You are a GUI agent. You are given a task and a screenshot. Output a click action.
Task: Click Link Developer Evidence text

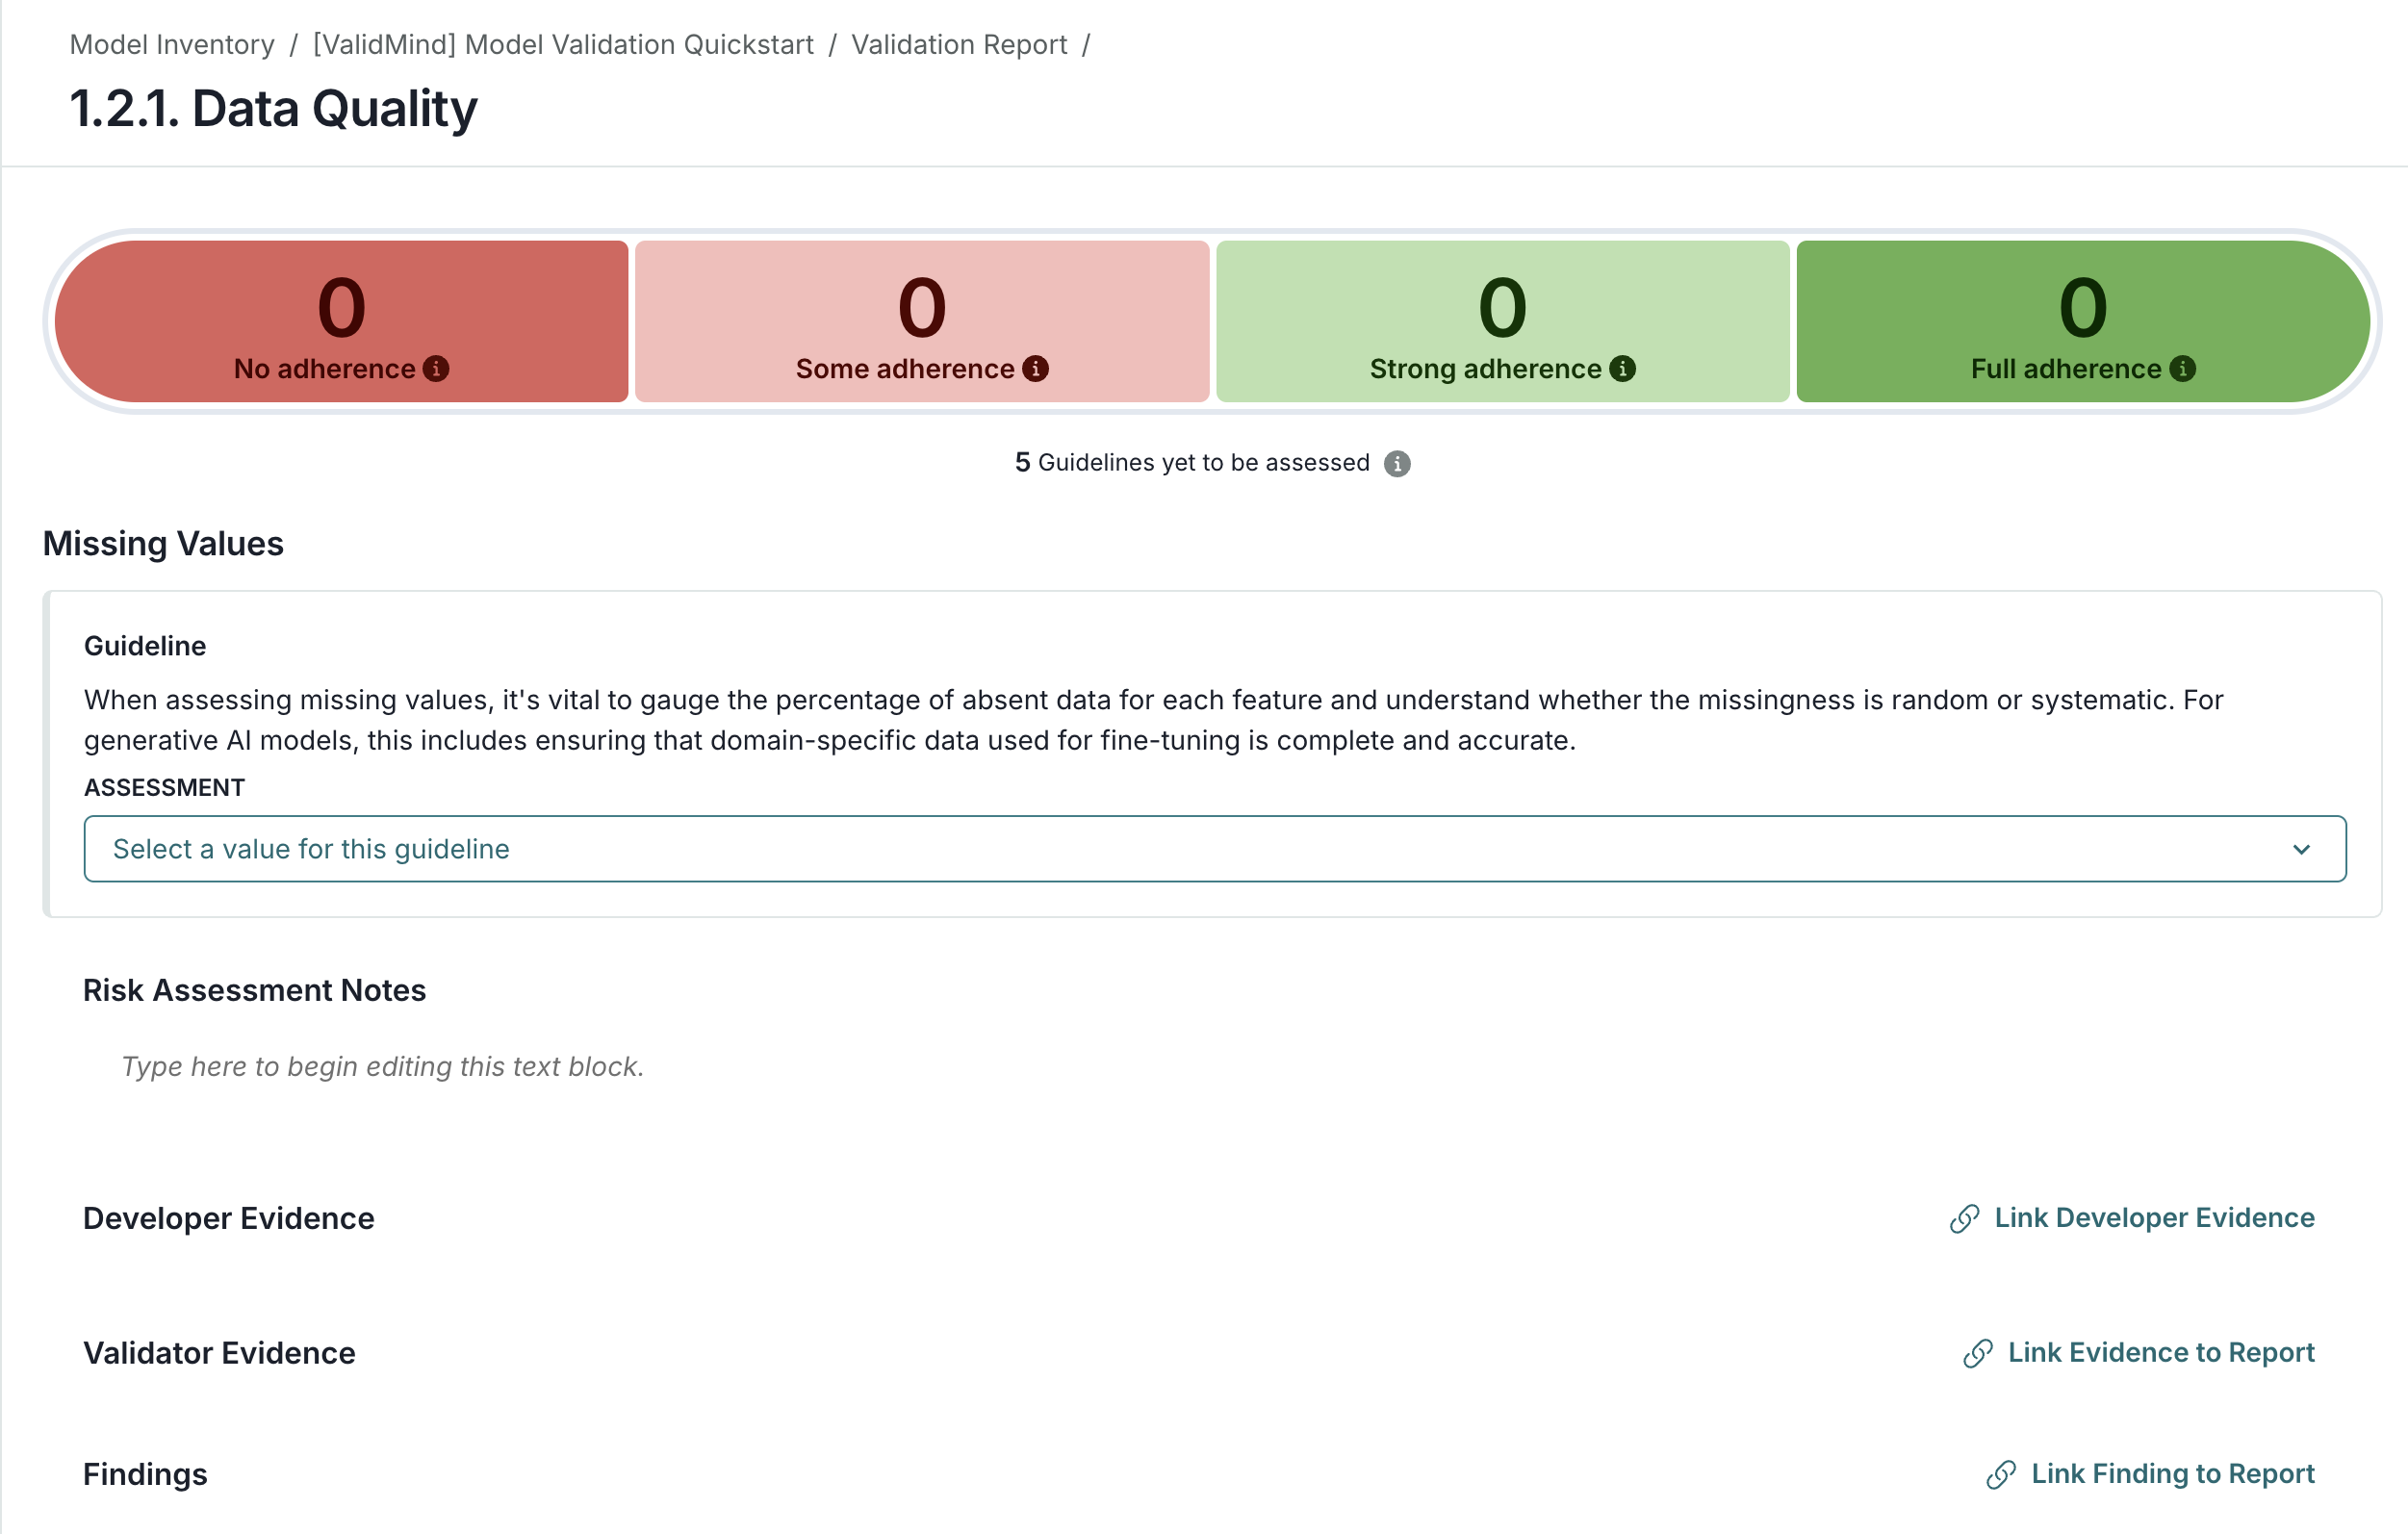(2154, 1218)
